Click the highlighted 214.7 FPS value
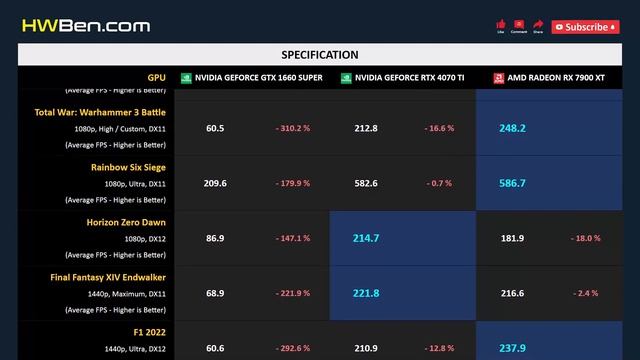 pos(366,238)
